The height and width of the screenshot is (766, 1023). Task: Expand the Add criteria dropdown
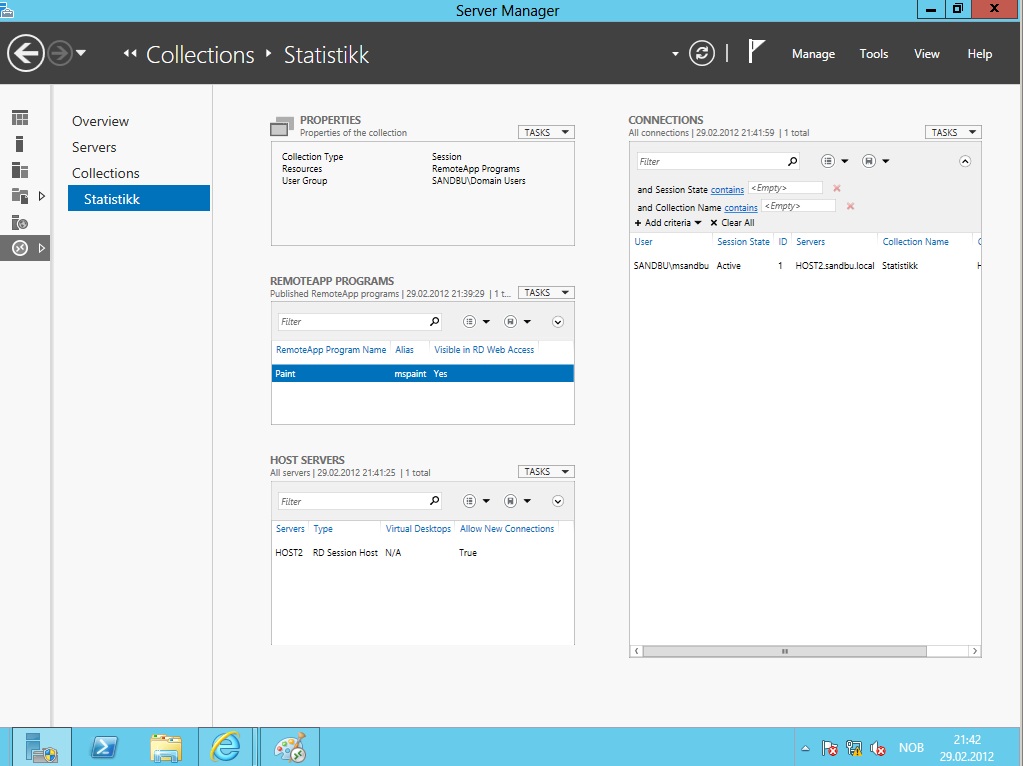[666, 222]
